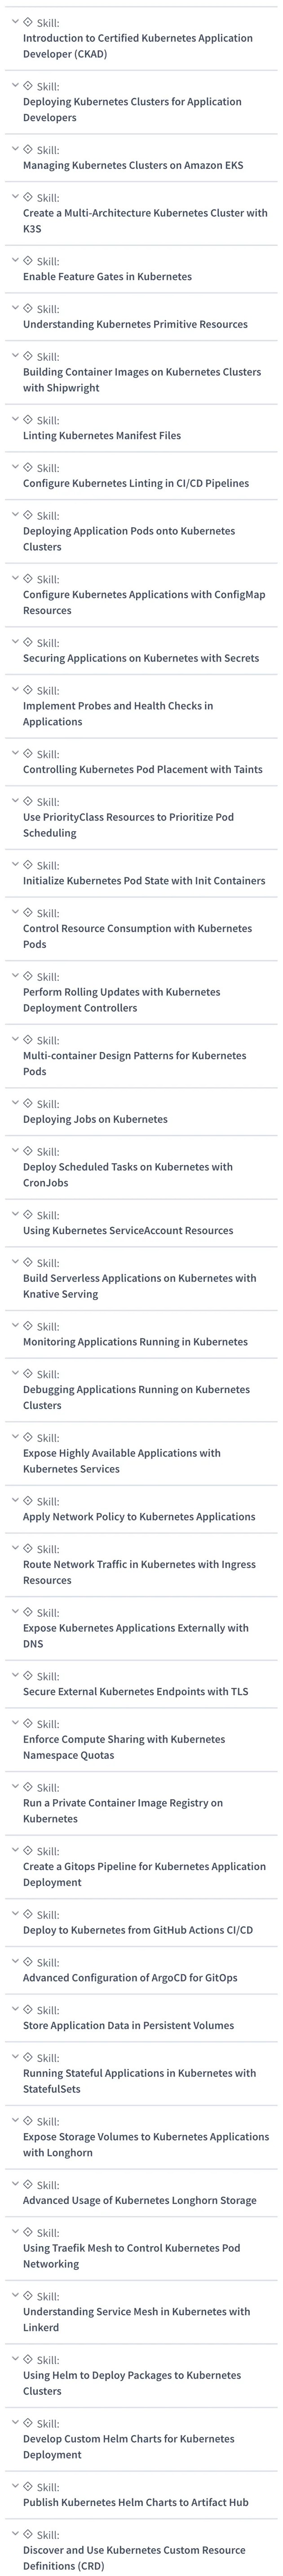Expand chevron for Securing Applications with Secrets
The width and height of the screenshot is (283, 2576).
[15, 642]
